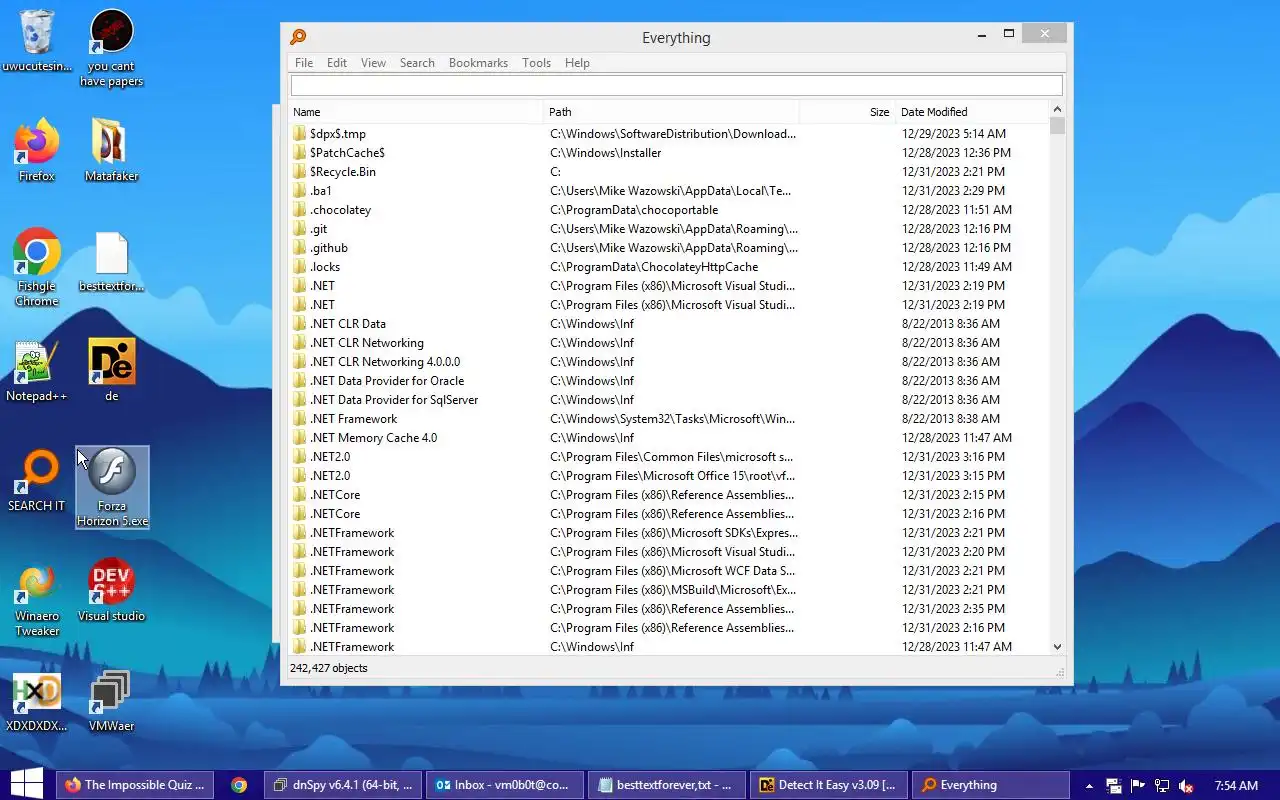Select the 'de' Detect It Easy shortcut
The image size is (1280, 800).
click(x=112, y=371)
